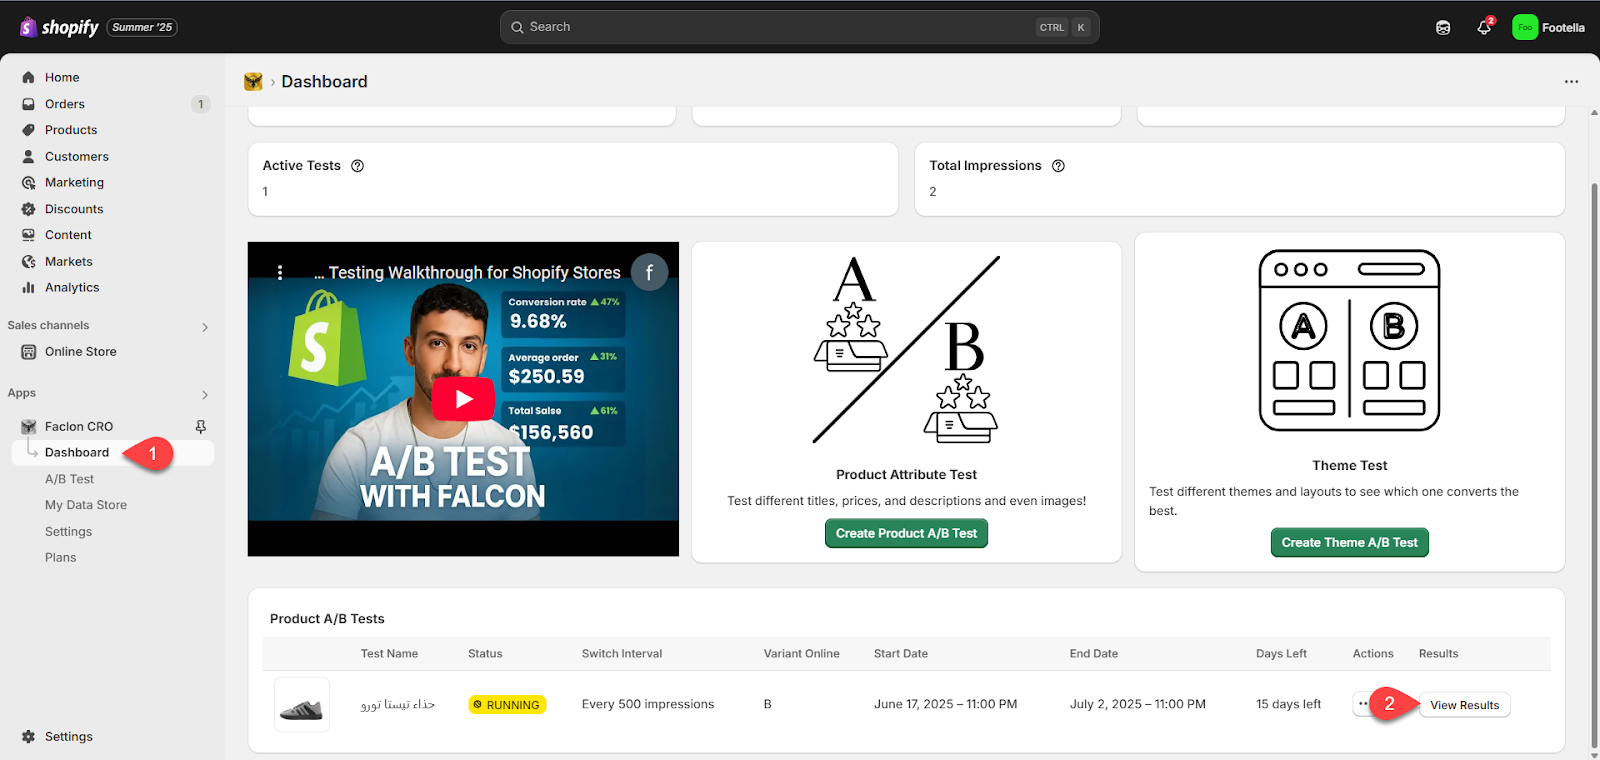Open the video three-dot options
Image resolution: width=1600 pixels, height=760 pixels.
(x=280, y=272)
